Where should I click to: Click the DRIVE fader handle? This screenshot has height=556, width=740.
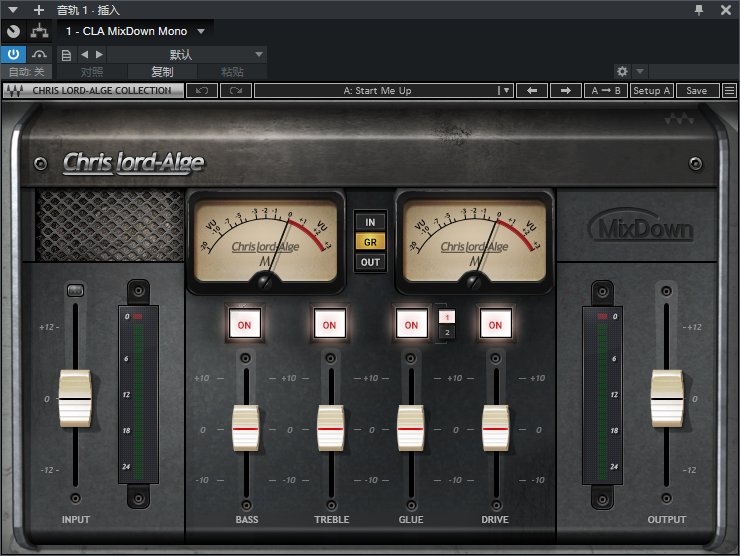(496, 429)
